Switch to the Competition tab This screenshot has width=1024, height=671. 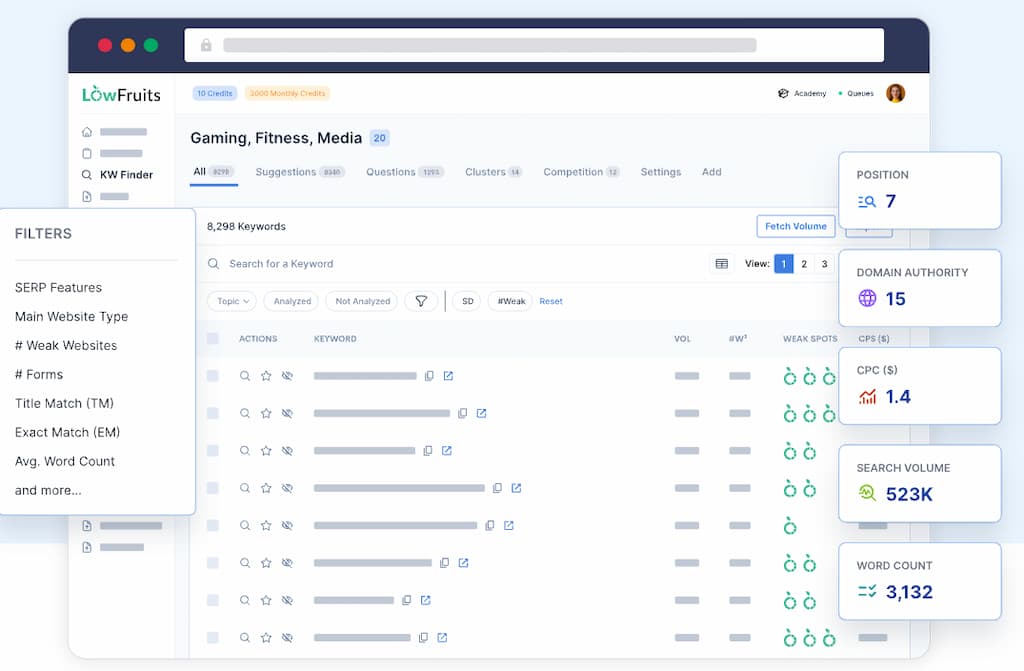click(581, 172)
